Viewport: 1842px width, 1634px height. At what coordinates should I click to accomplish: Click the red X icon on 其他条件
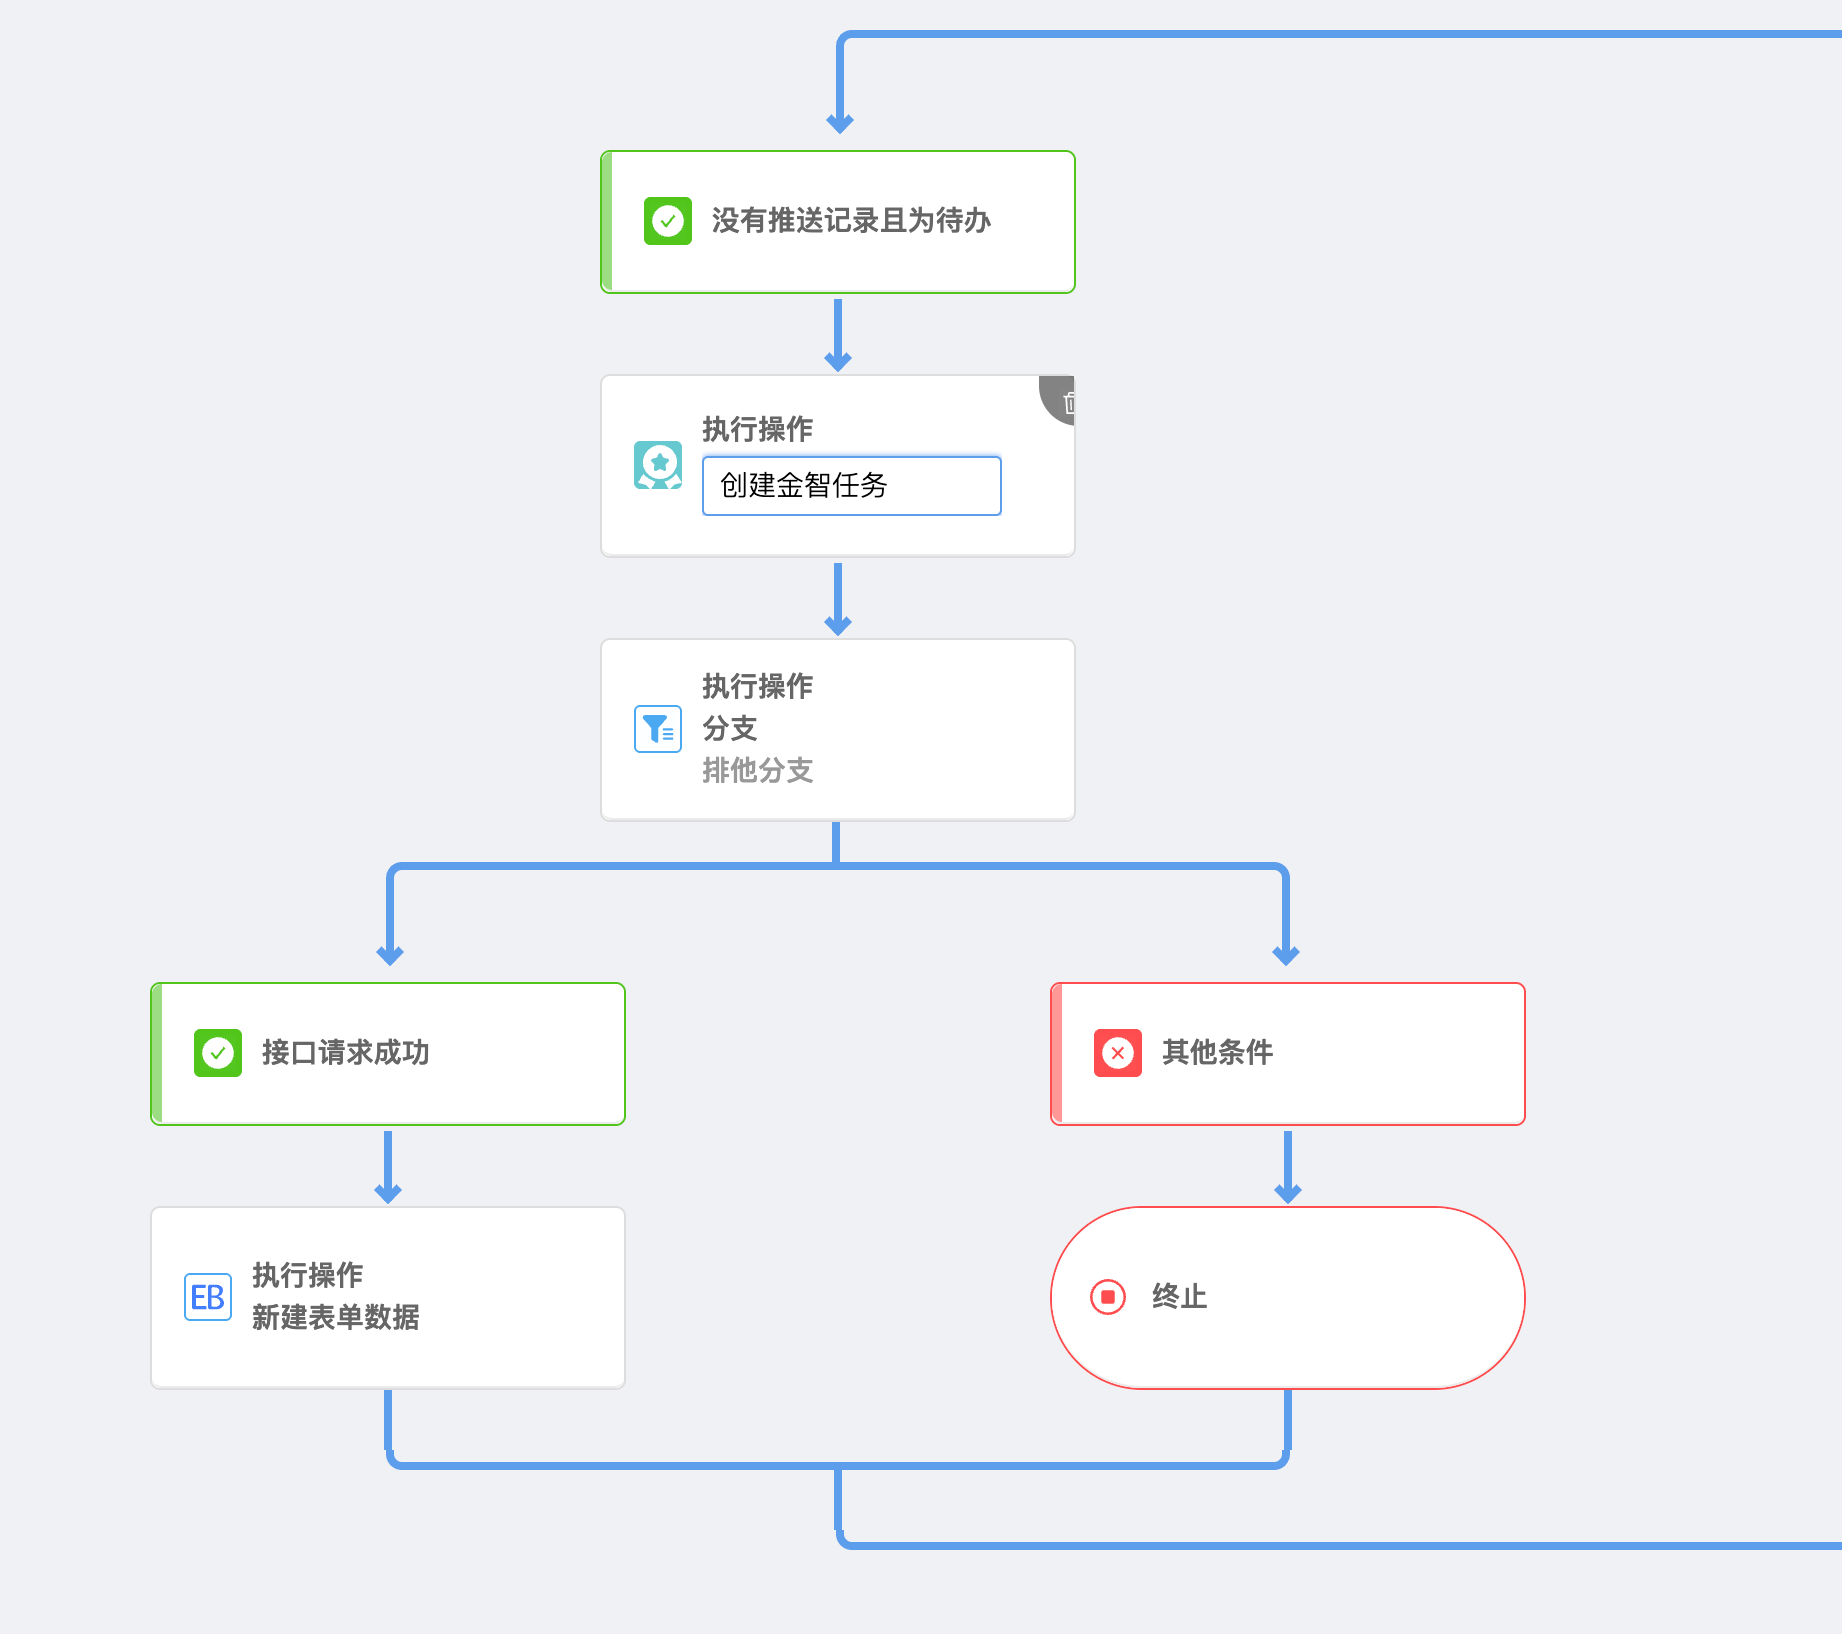point(1118,1053)
